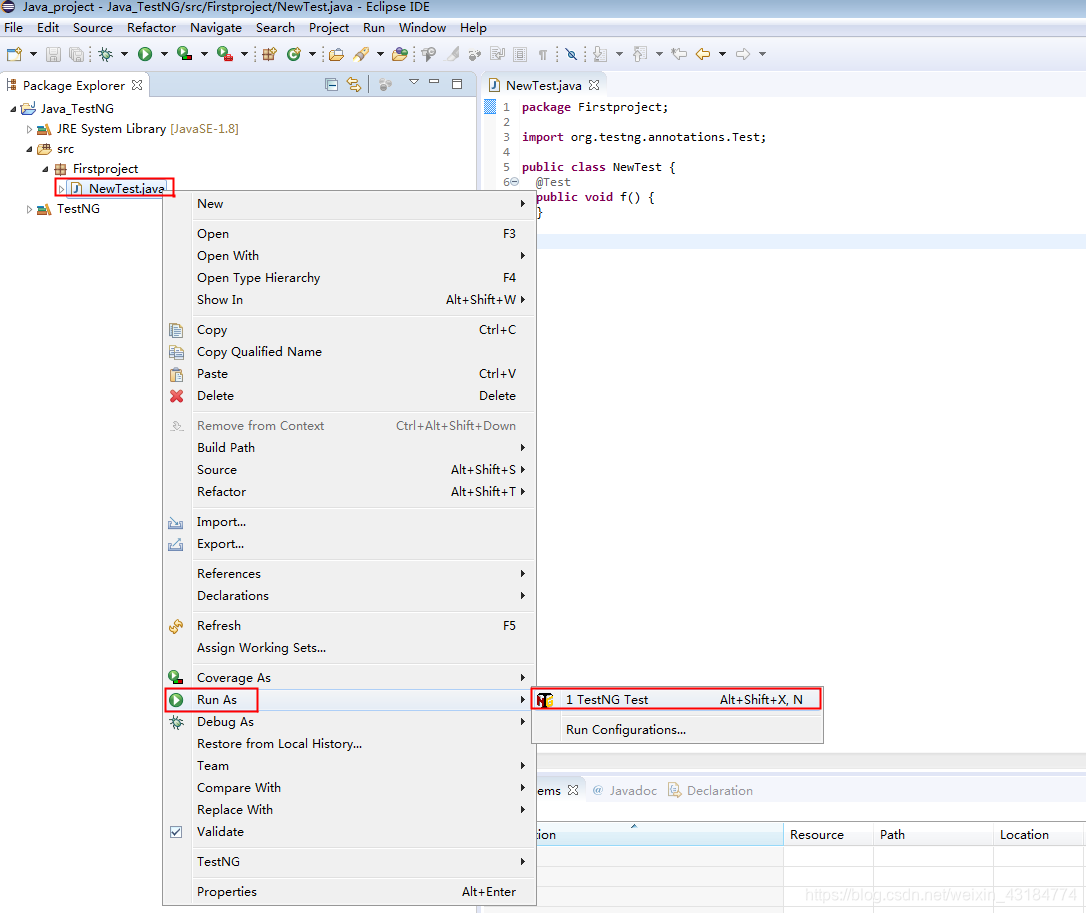The image size is (1086, 913).
Task: Click the Previous Annotation toolbar icon
Action: pos(640,54)
